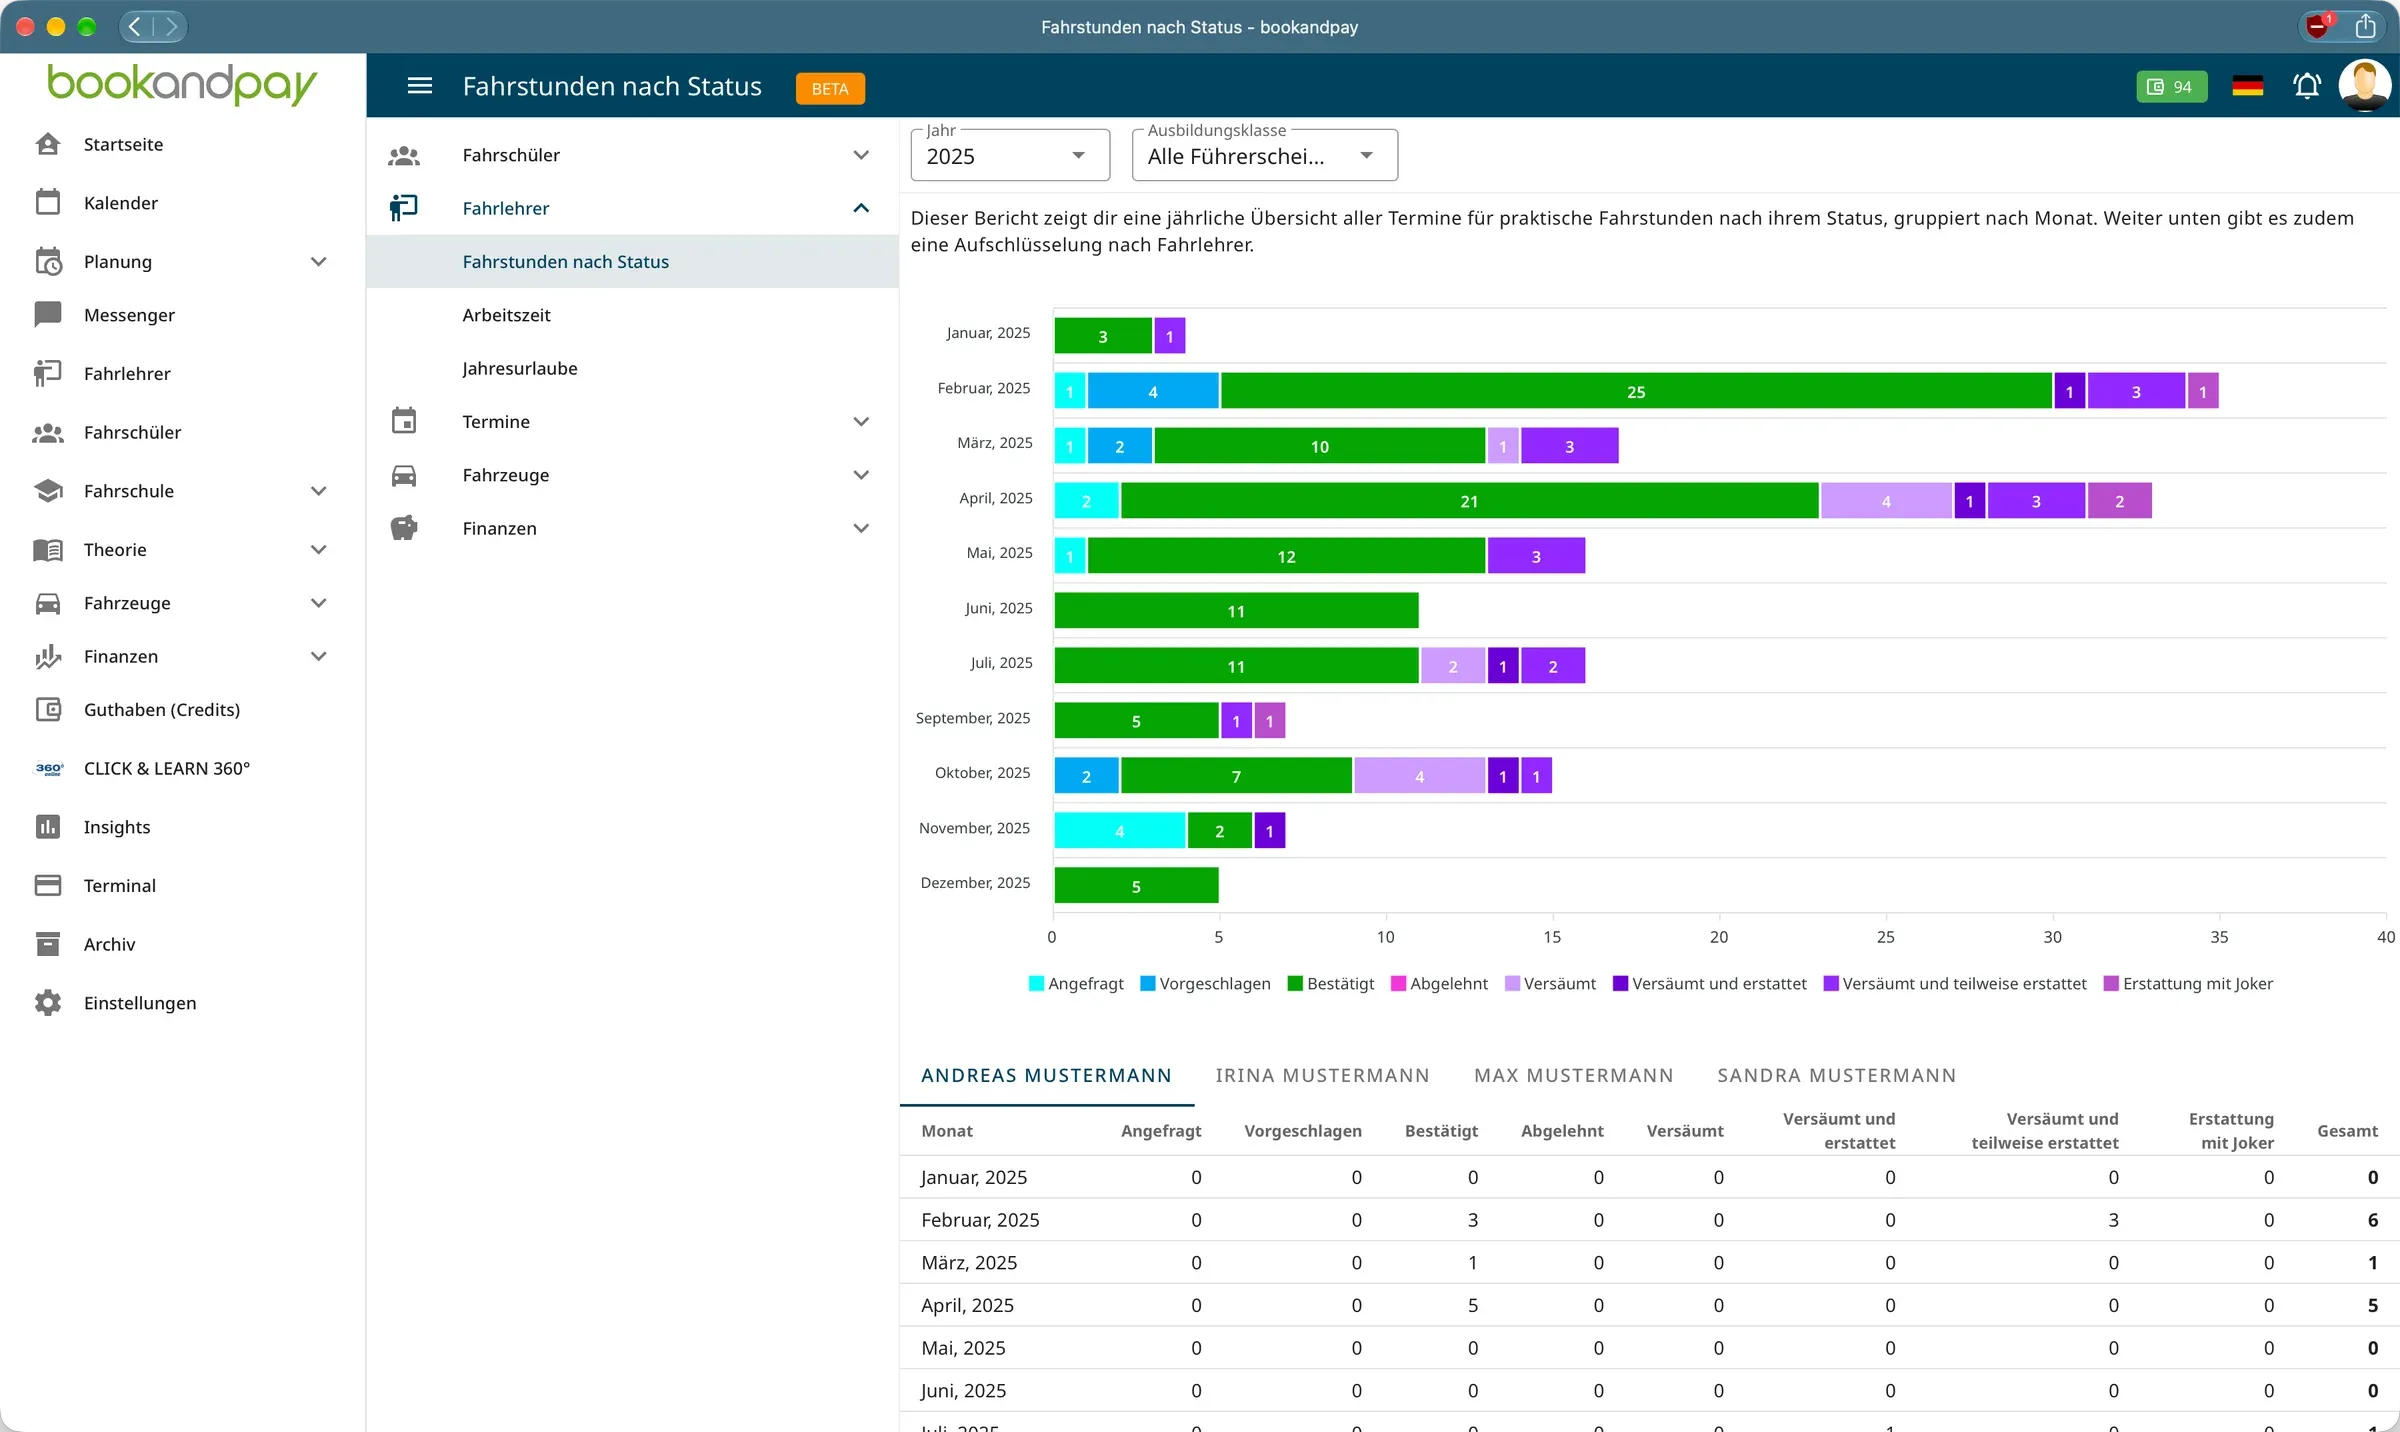Click the Finanzen piggy bank icon in submenu

404,528
